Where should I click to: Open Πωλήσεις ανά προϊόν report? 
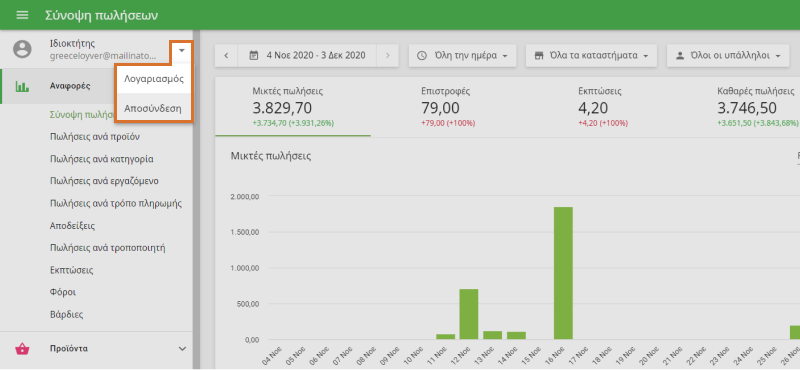click(95, 137)
